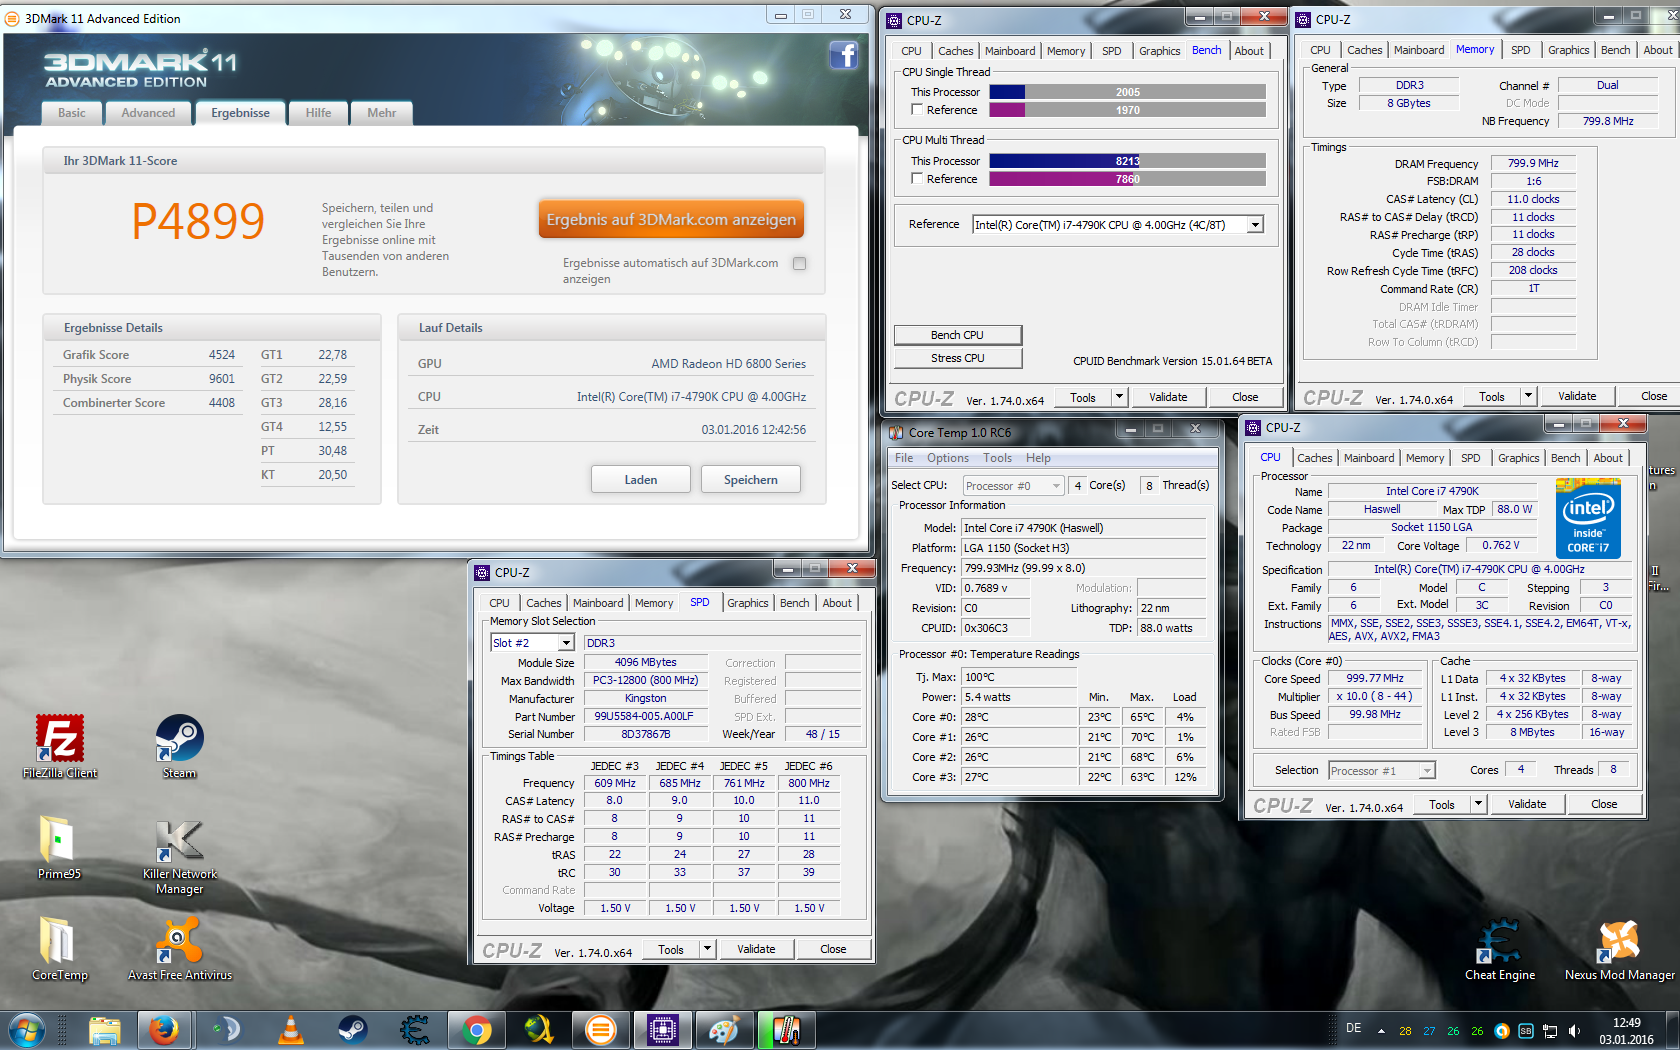Start the Stress CPU test
Screen dimensions: 1680x1050
click(958, 358)
